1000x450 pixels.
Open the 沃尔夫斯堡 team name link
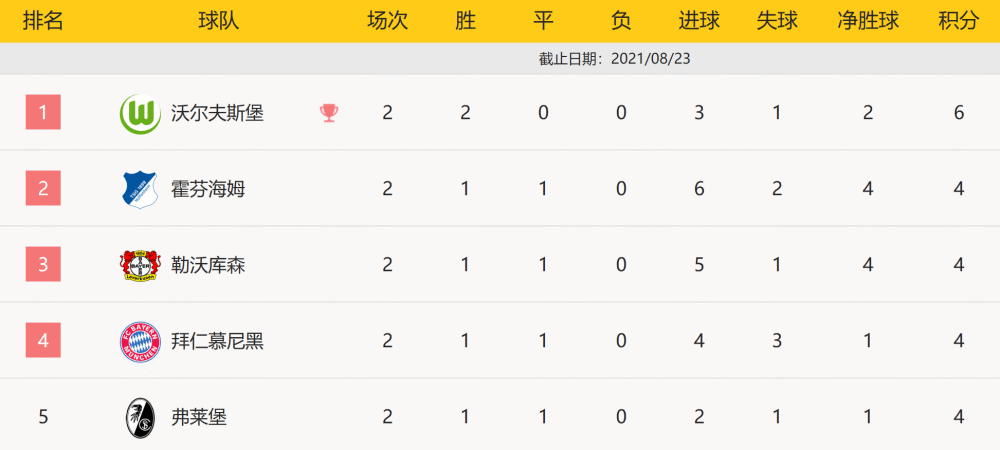(217, 113)
